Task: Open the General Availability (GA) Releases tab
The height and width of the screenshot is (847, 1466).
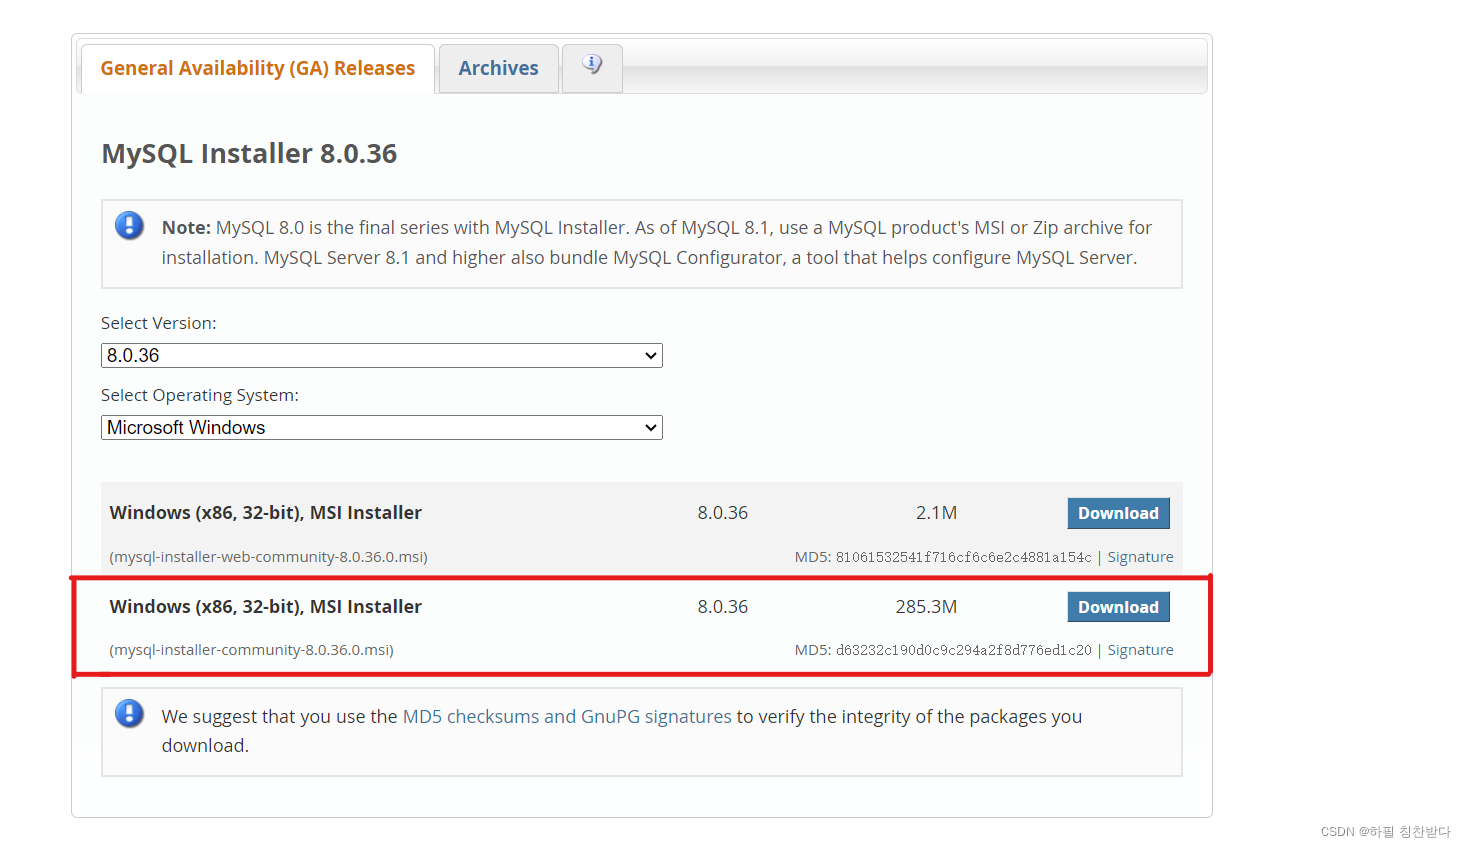Action: [x=258, y=68]
